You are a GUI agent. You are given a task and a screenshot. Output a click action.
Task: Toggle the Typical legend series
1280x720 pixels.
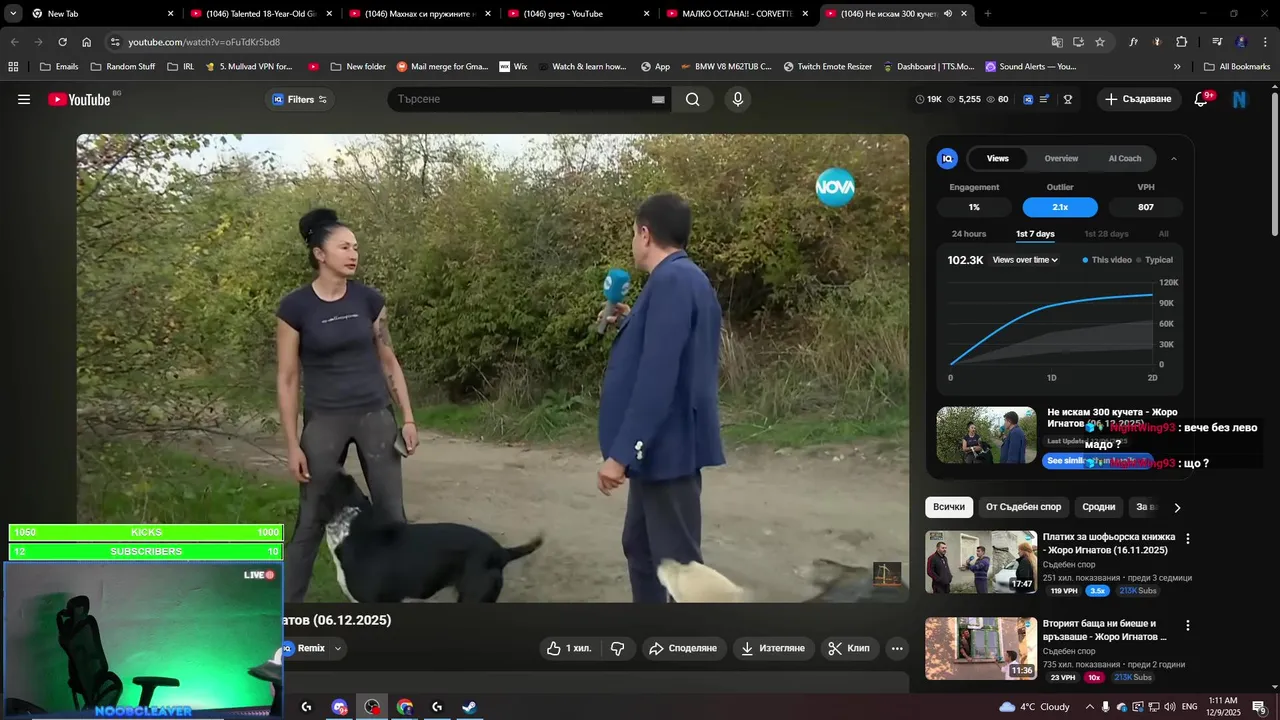(x=1155, y=260)
